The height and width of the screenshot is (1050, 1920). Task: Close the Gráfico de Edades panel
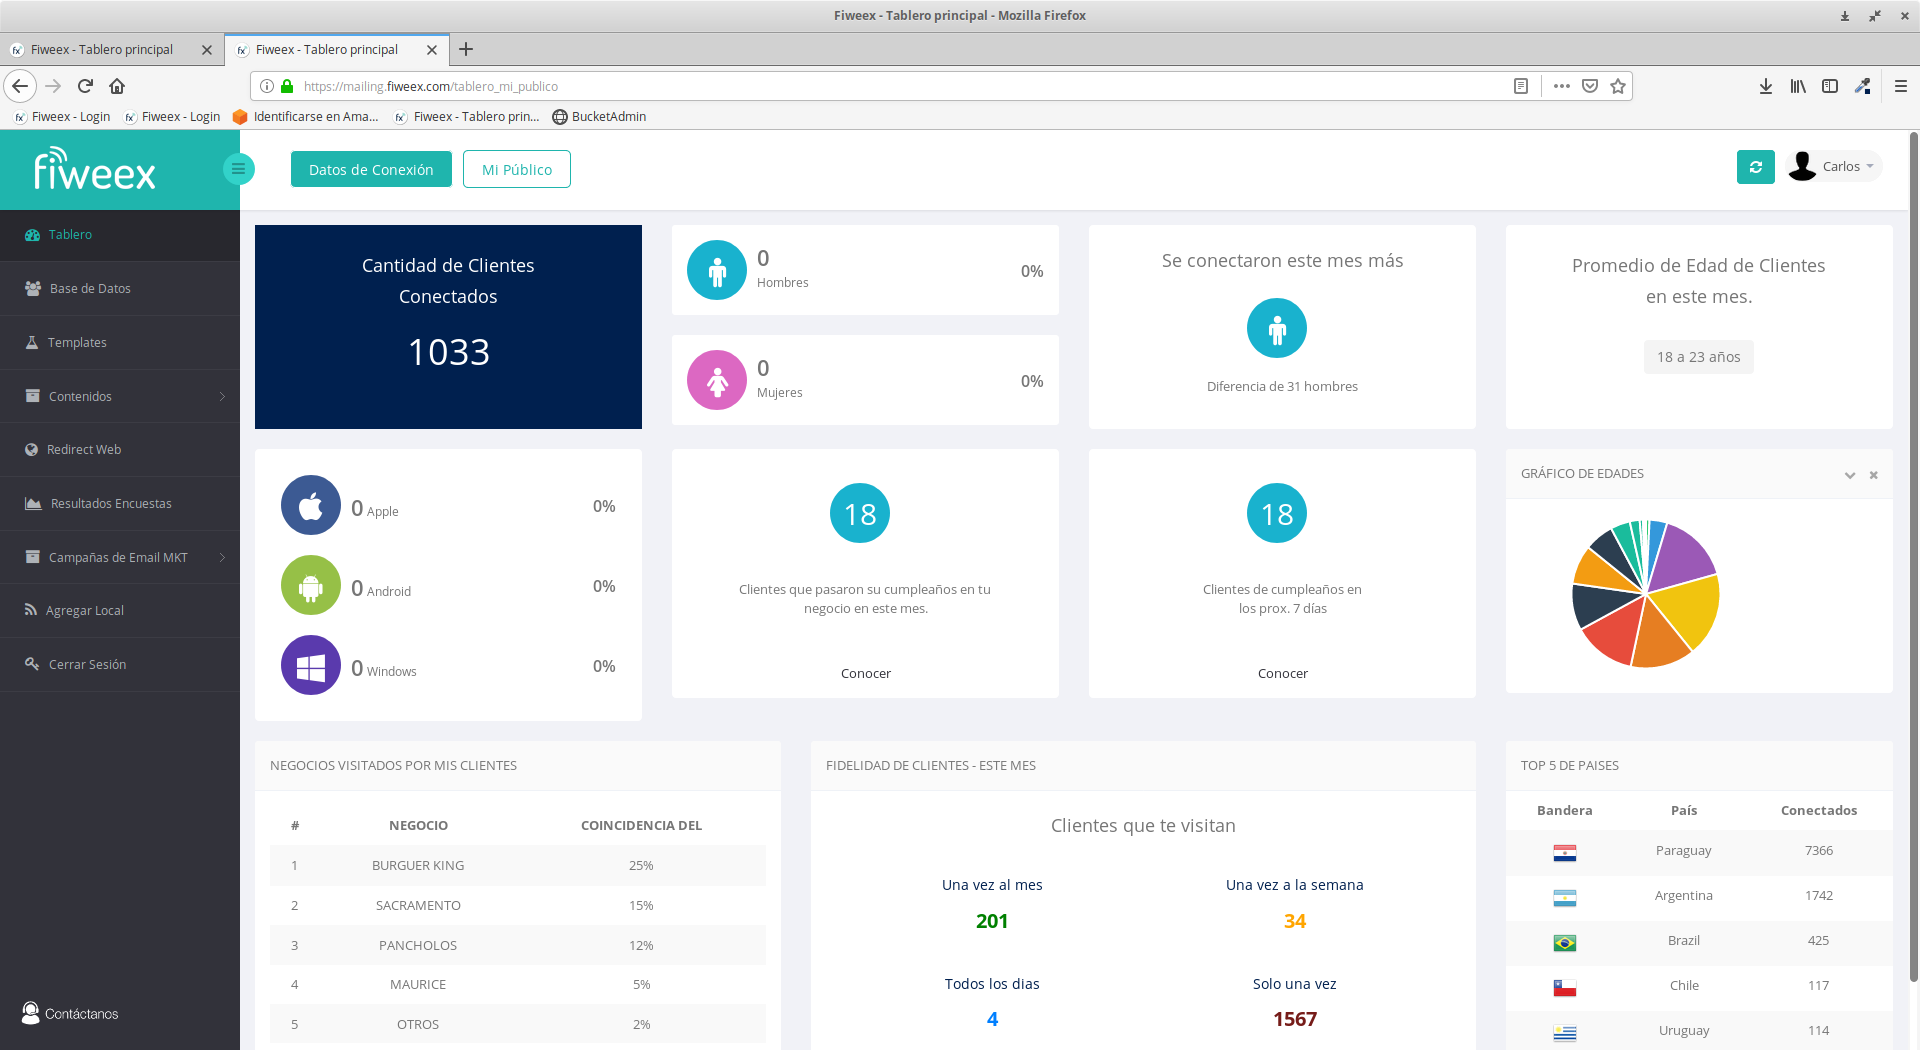[x=1874, y=475]
